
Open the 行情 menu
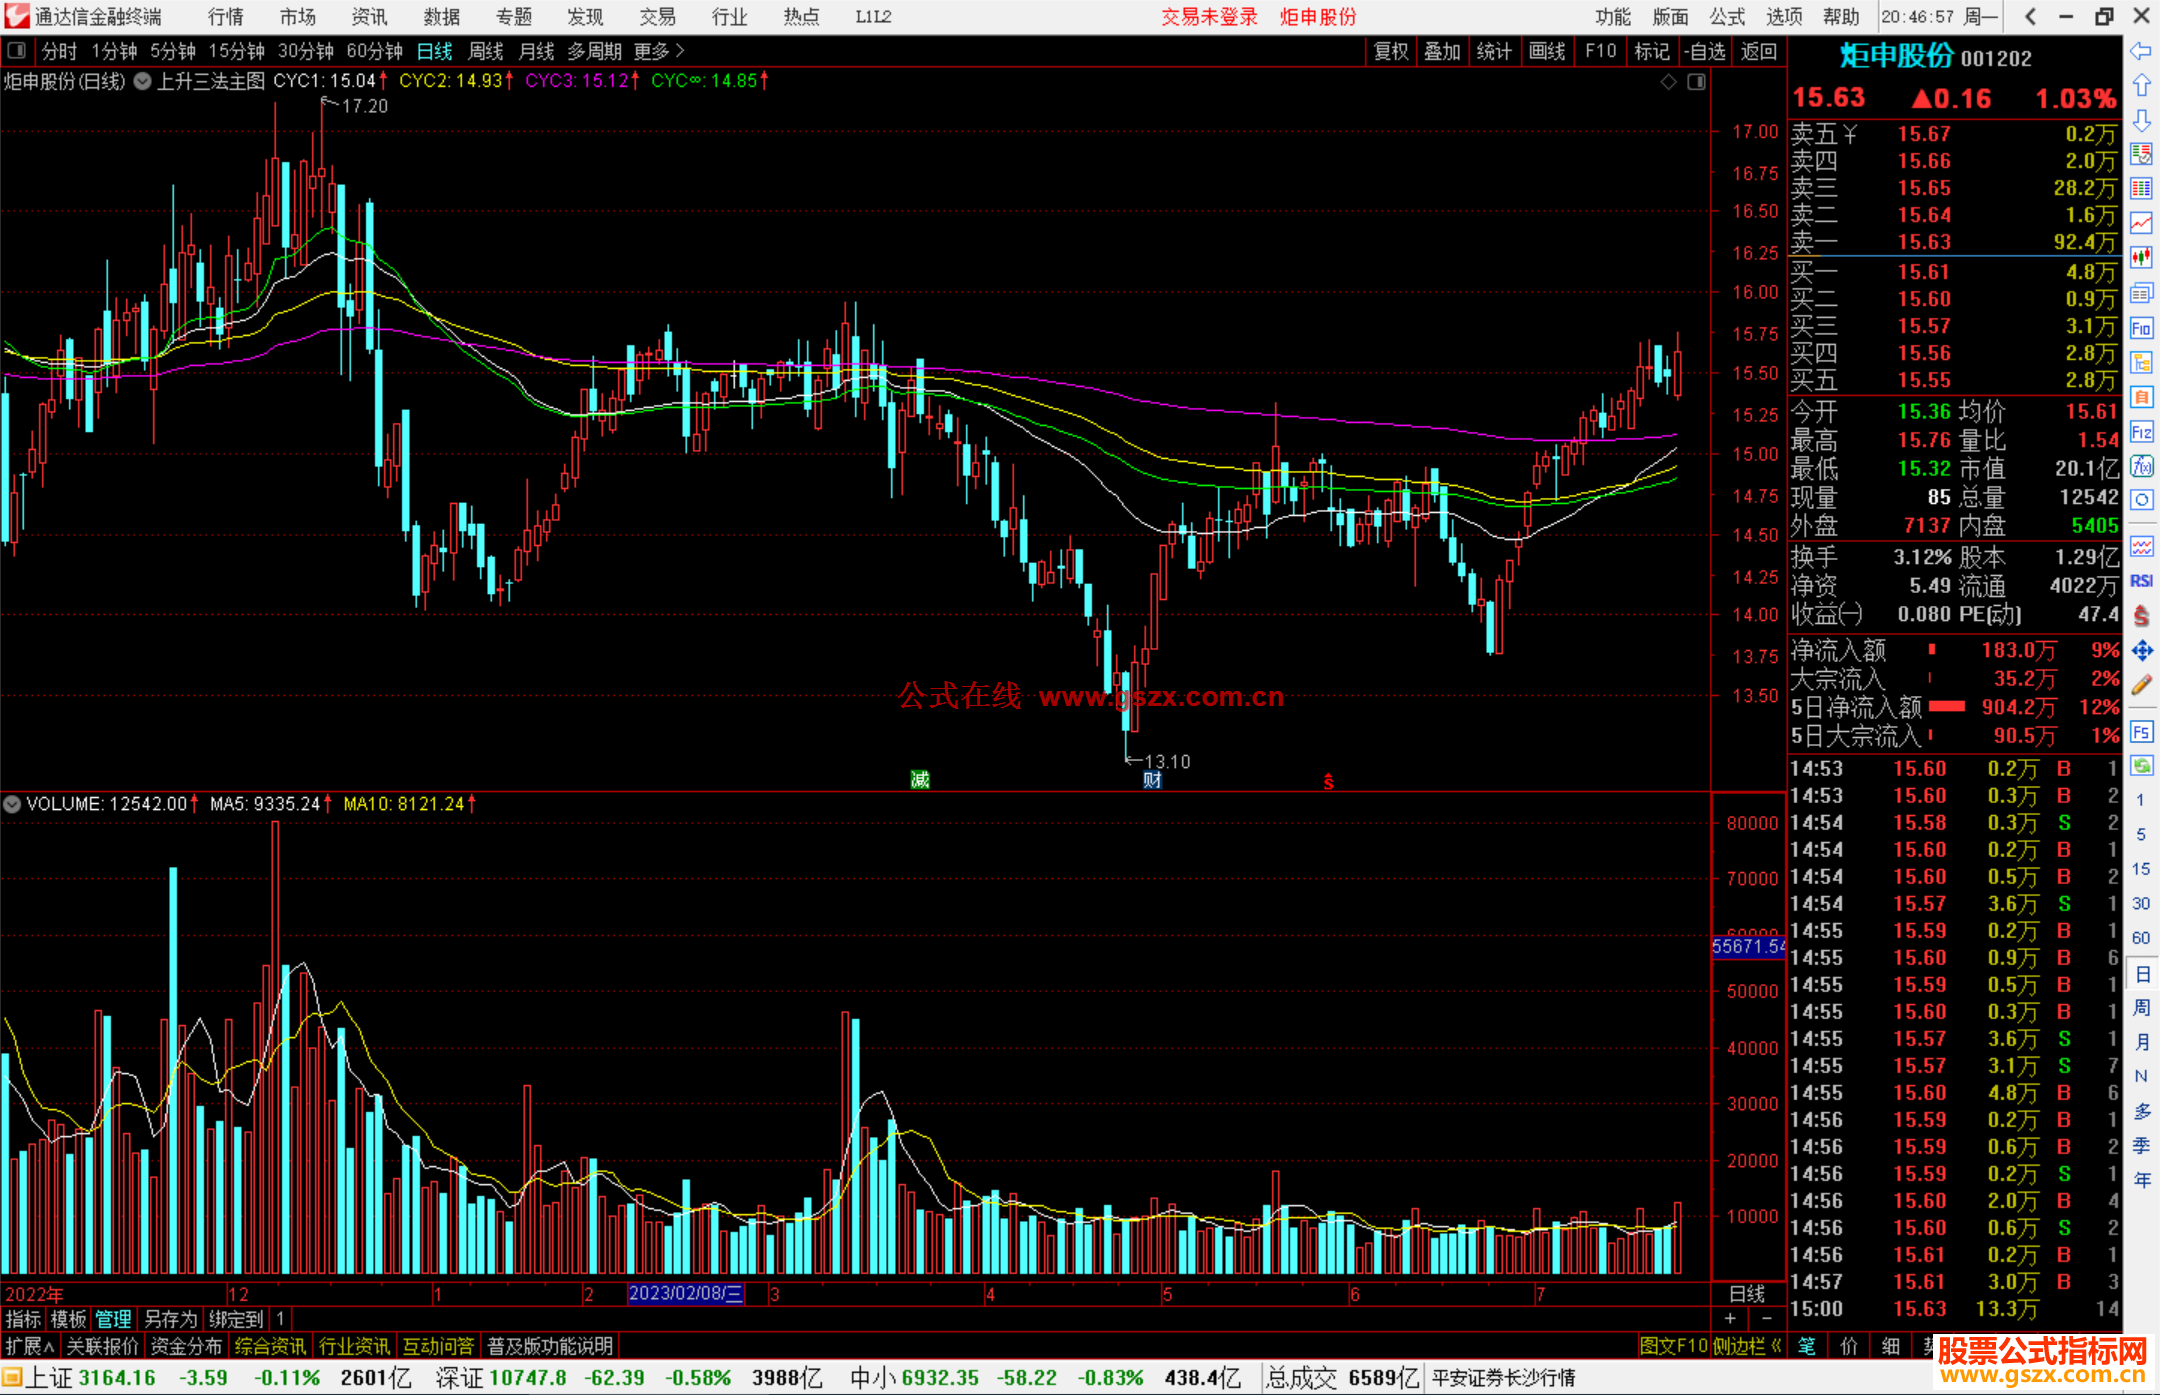(225, 17)
